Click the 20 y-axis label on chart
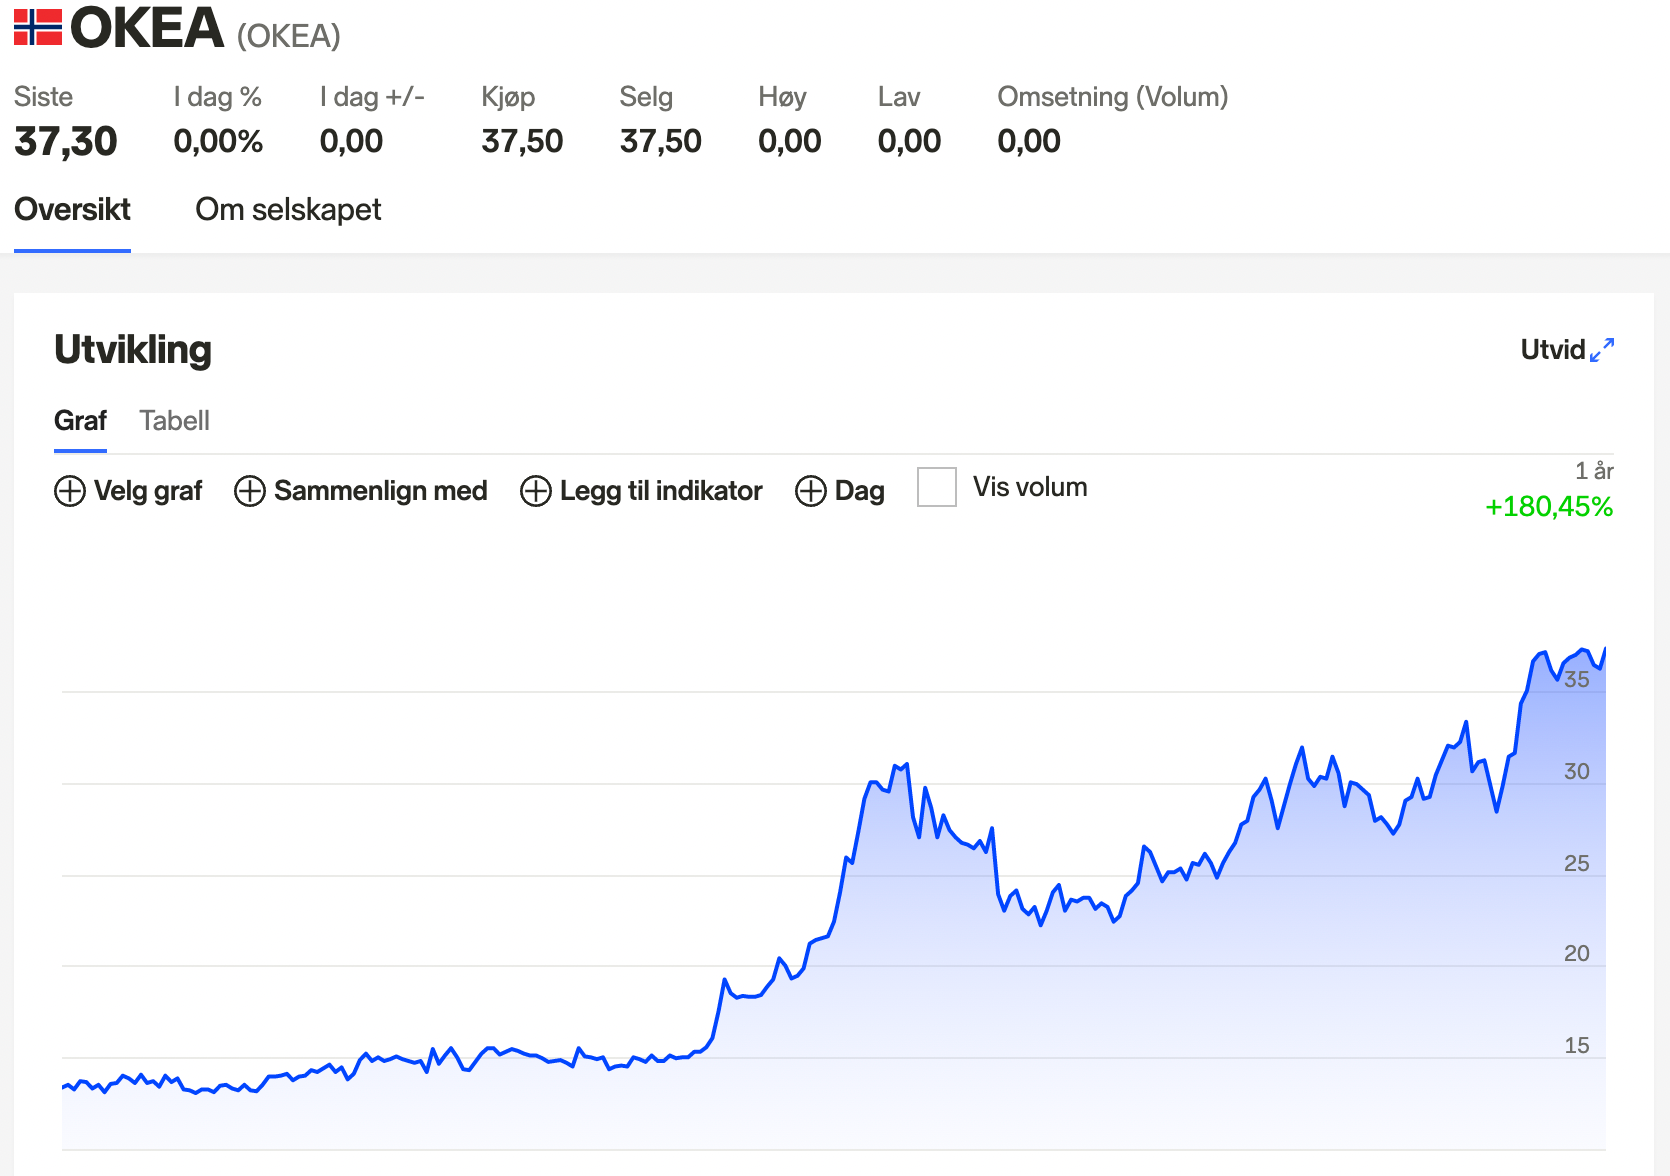This screenshot has width=1670, height=1176. coord(1577,954)
